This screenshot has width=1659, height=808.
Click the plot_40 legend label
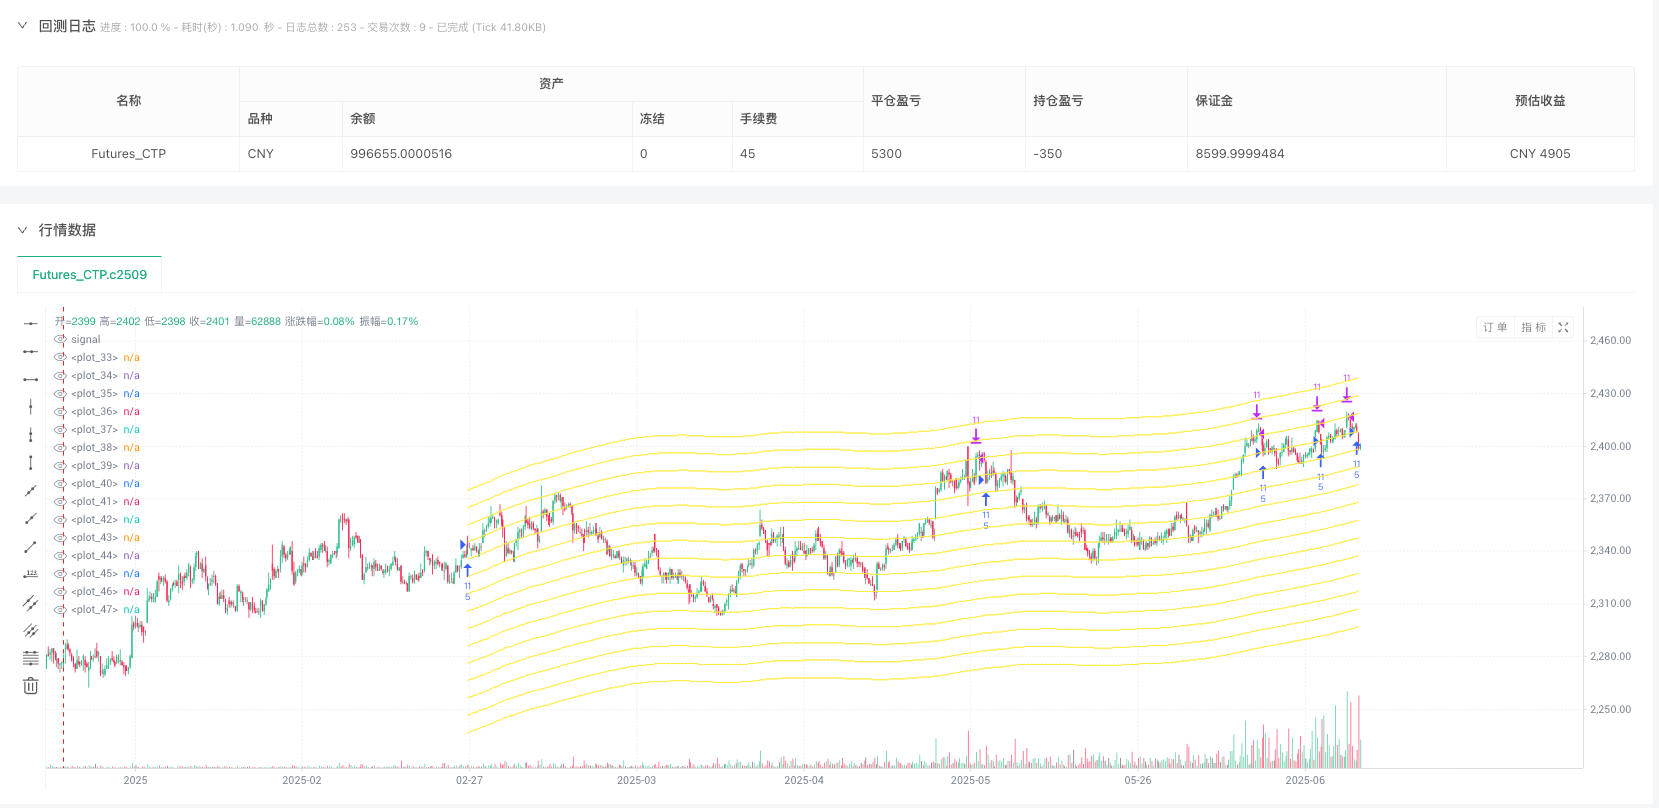95,484
